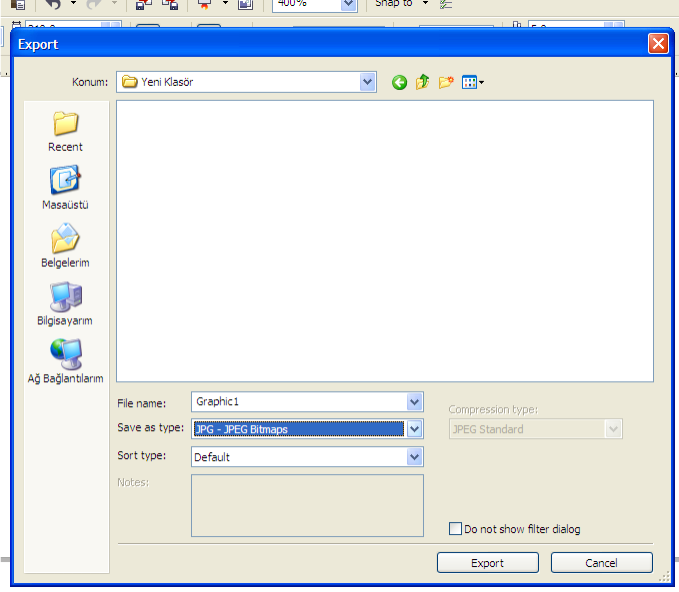Expand the Sort type dropdown
Screen dimensions: 679x592
click(x=414, y=457)
